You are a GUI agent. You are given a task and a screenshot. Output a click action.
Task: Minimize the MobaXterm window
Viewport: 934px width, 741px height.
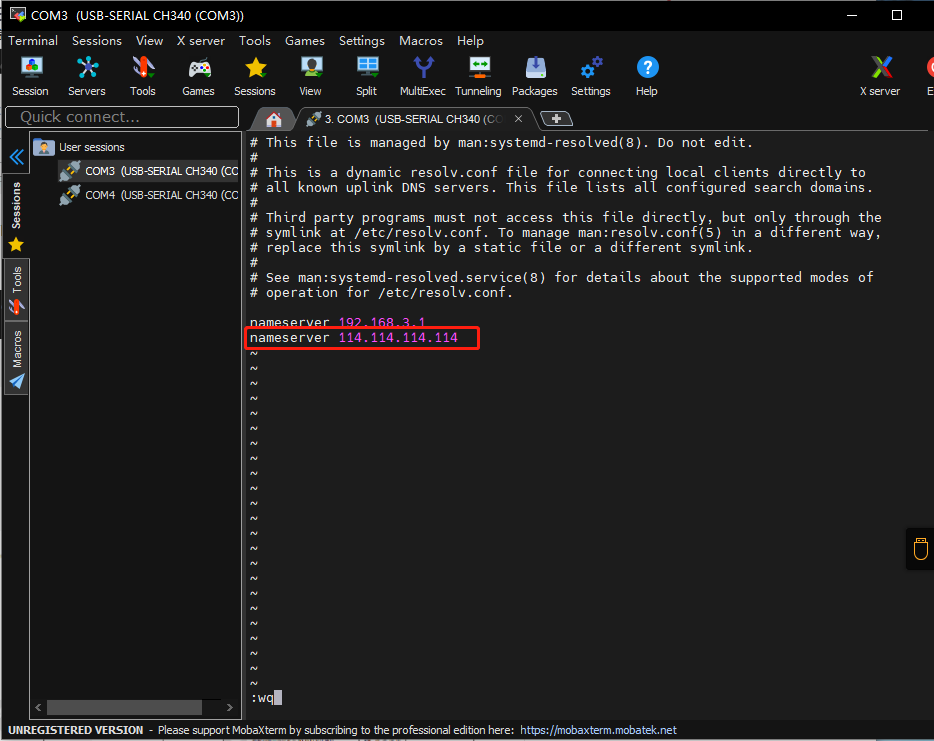(852, 15)
